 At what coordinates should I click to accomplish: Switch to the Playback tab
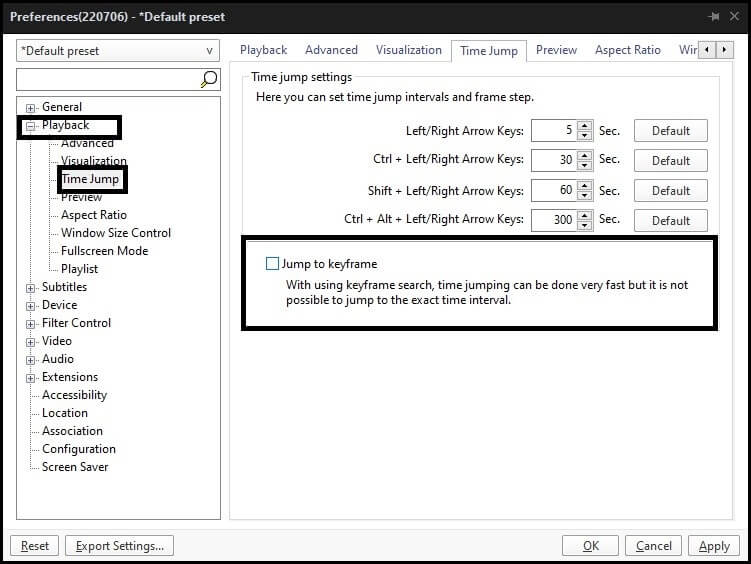pos(263,50)
